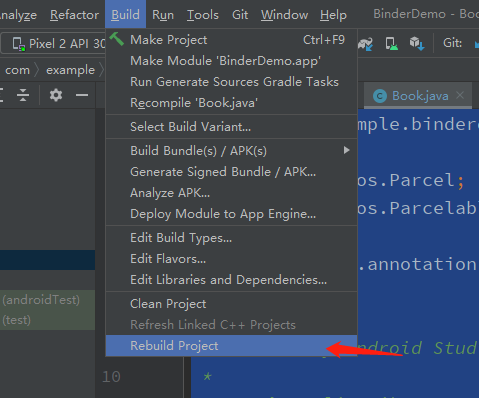Select Deploy Module to App Engine...
479x398 pixels.
[231, 214]
